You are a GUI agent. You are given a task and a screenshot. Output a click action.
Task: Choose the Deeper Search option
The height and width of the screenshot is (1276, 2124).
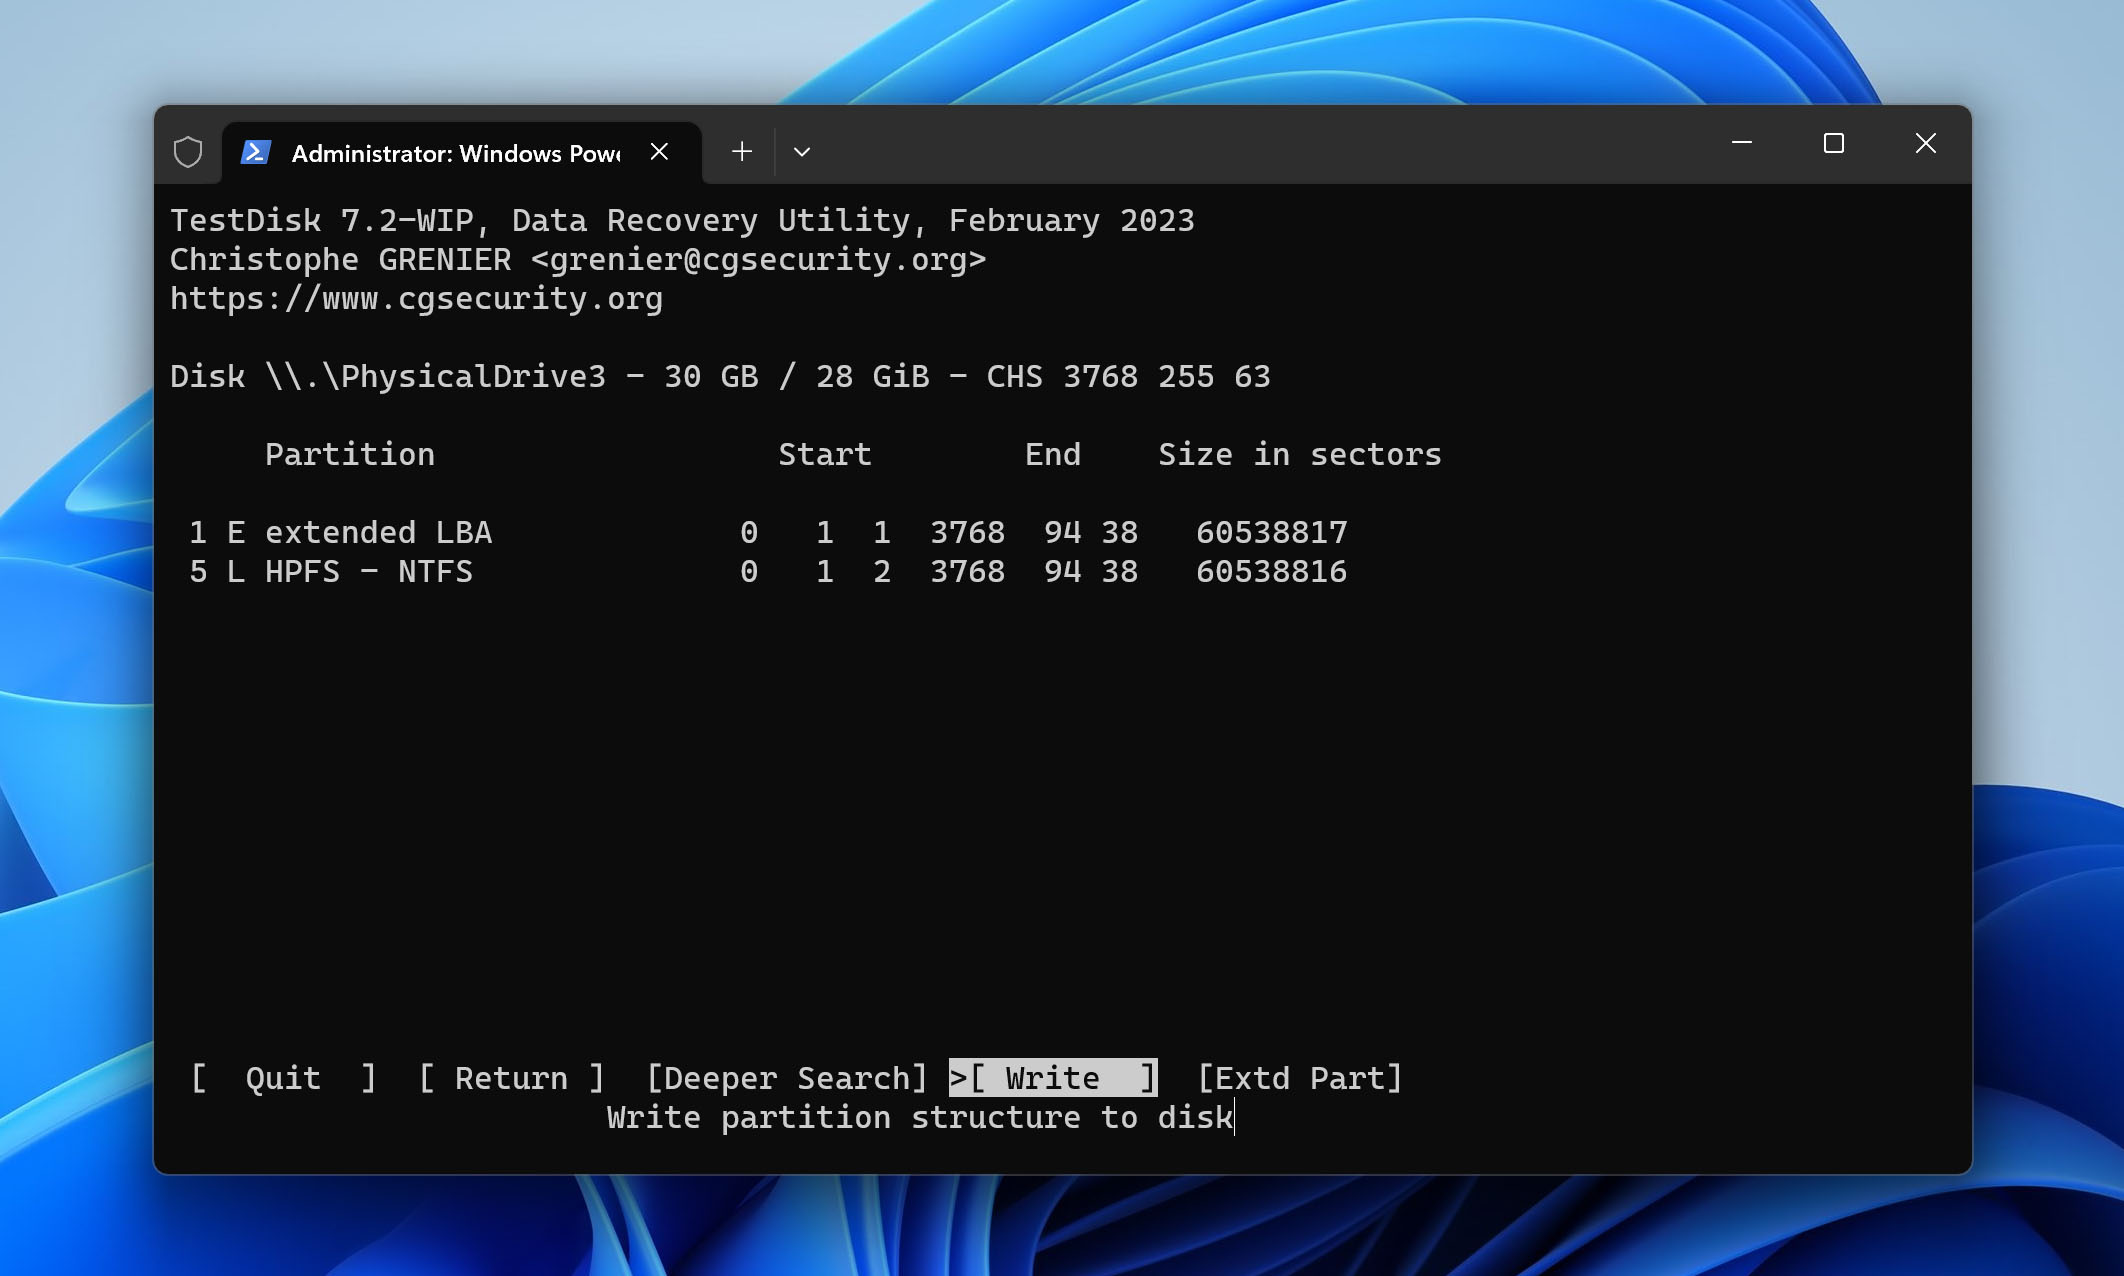787,1078
